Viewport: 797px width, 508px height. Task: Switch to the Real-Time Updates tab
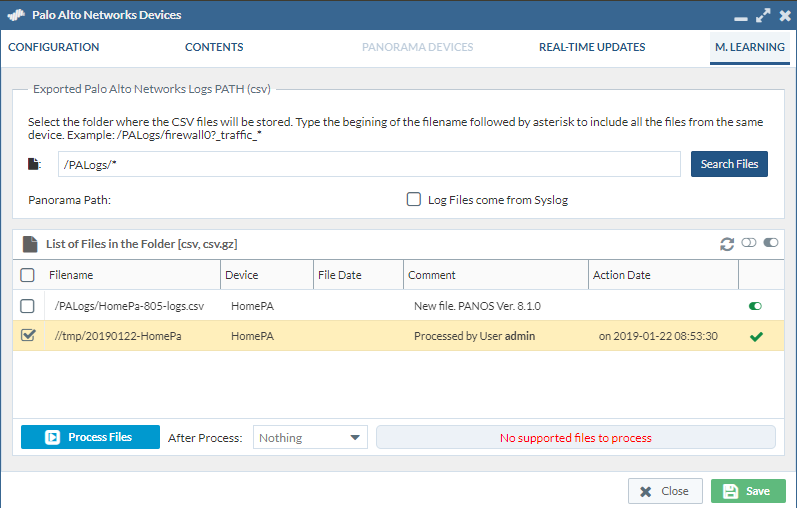(x=592, y=47)
